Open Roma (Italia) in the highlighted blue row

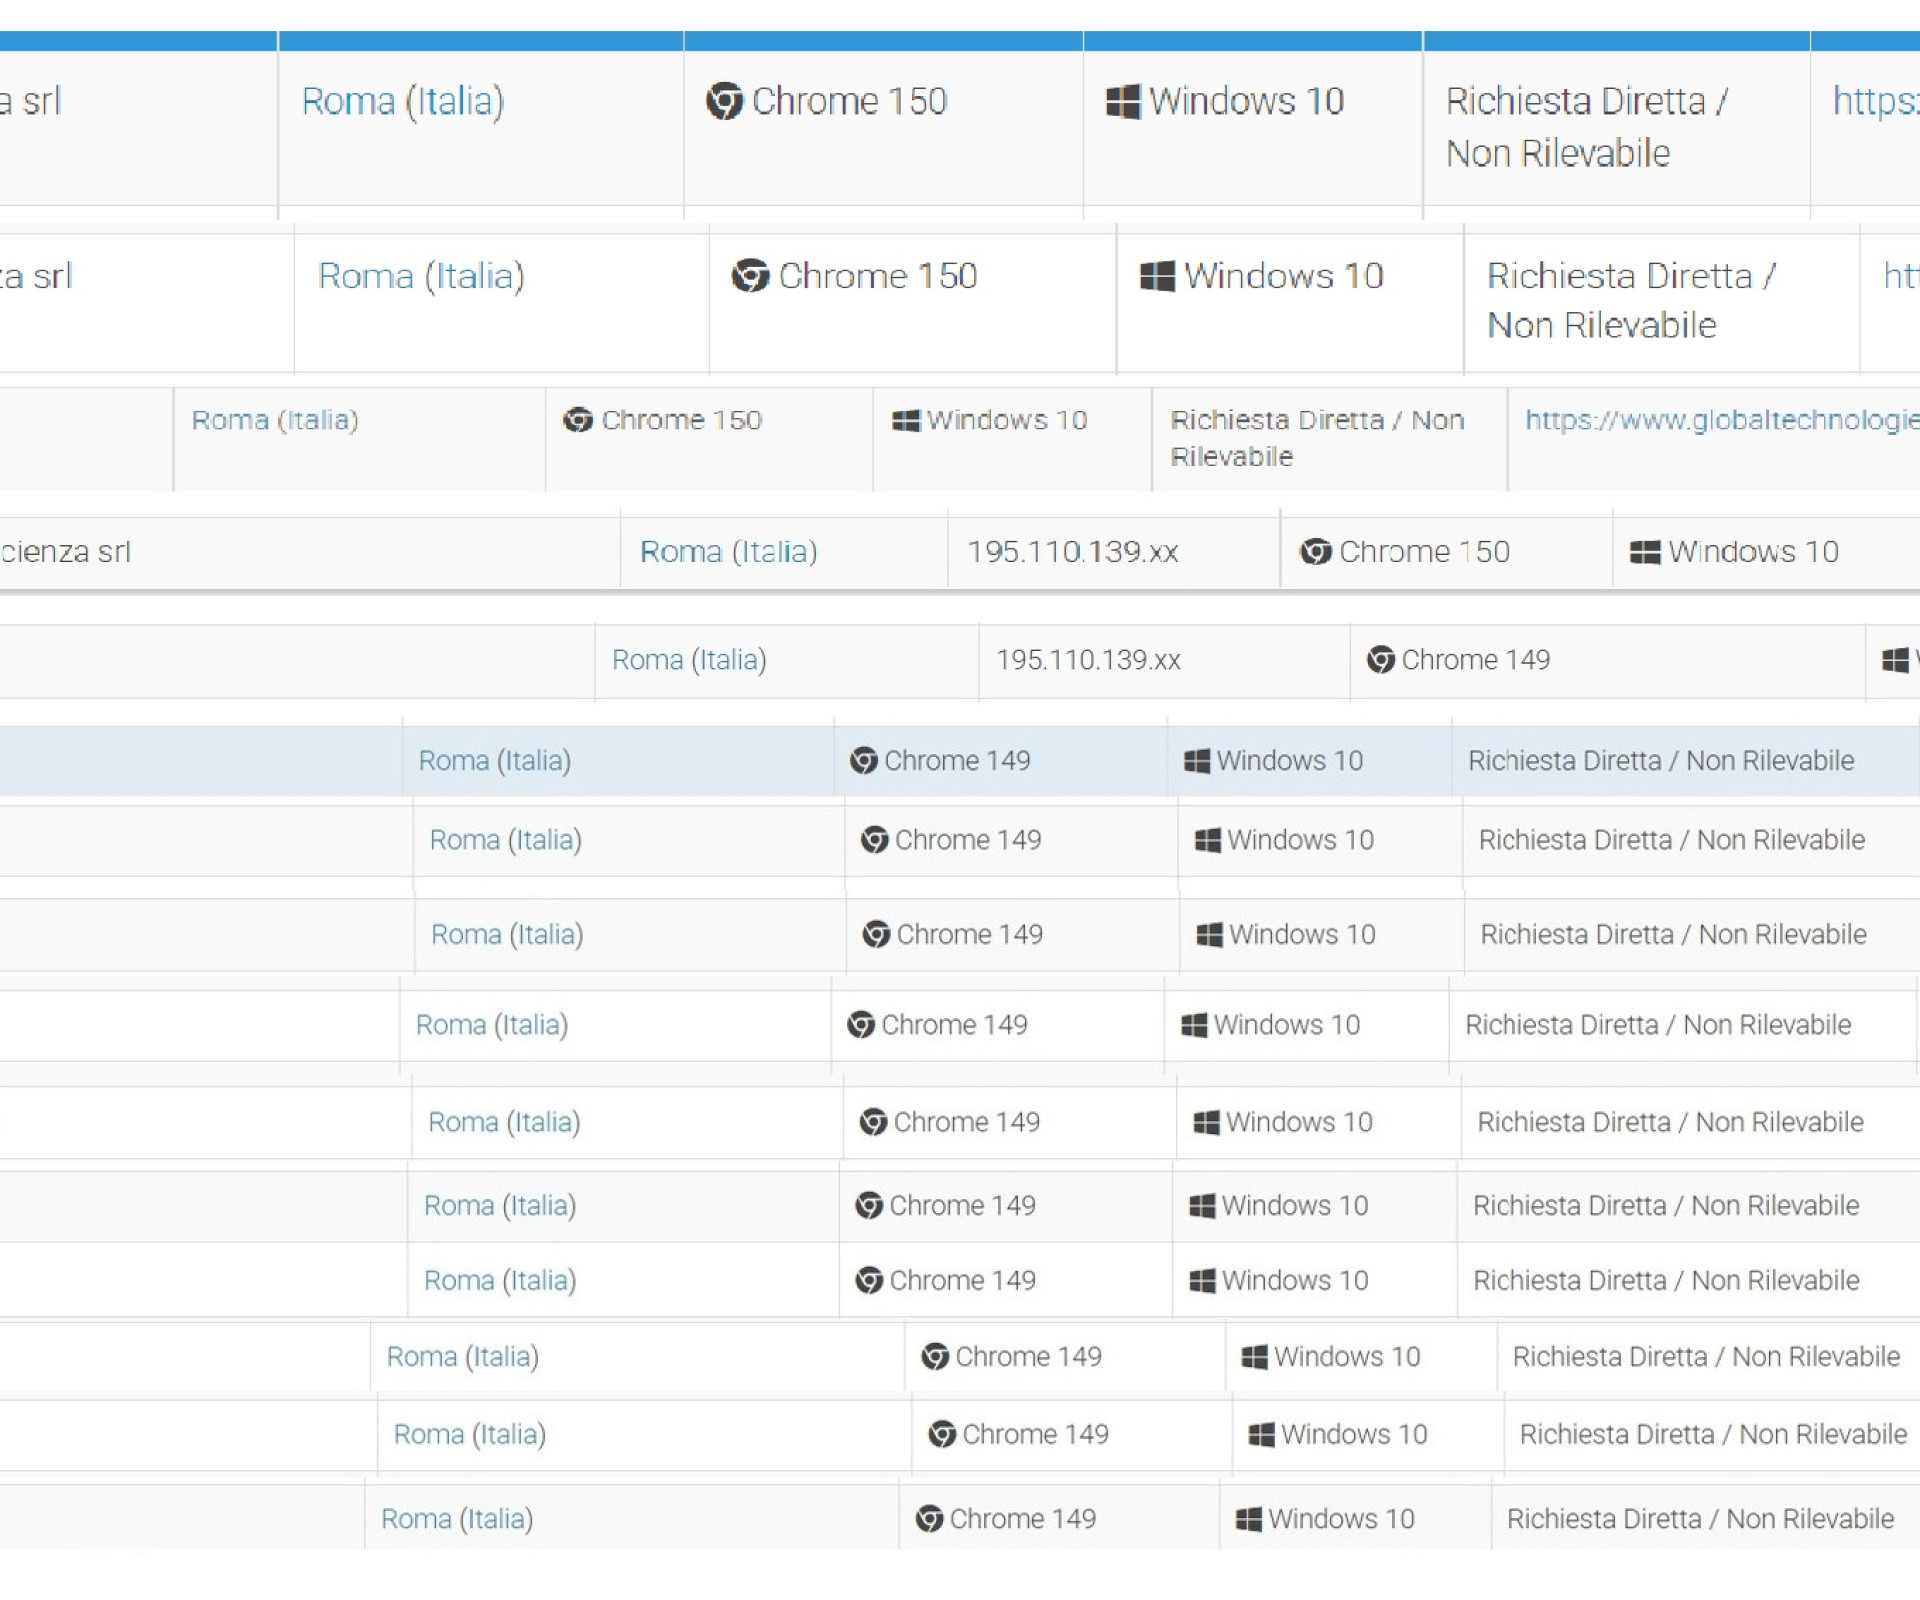click(x=495, y=761)
